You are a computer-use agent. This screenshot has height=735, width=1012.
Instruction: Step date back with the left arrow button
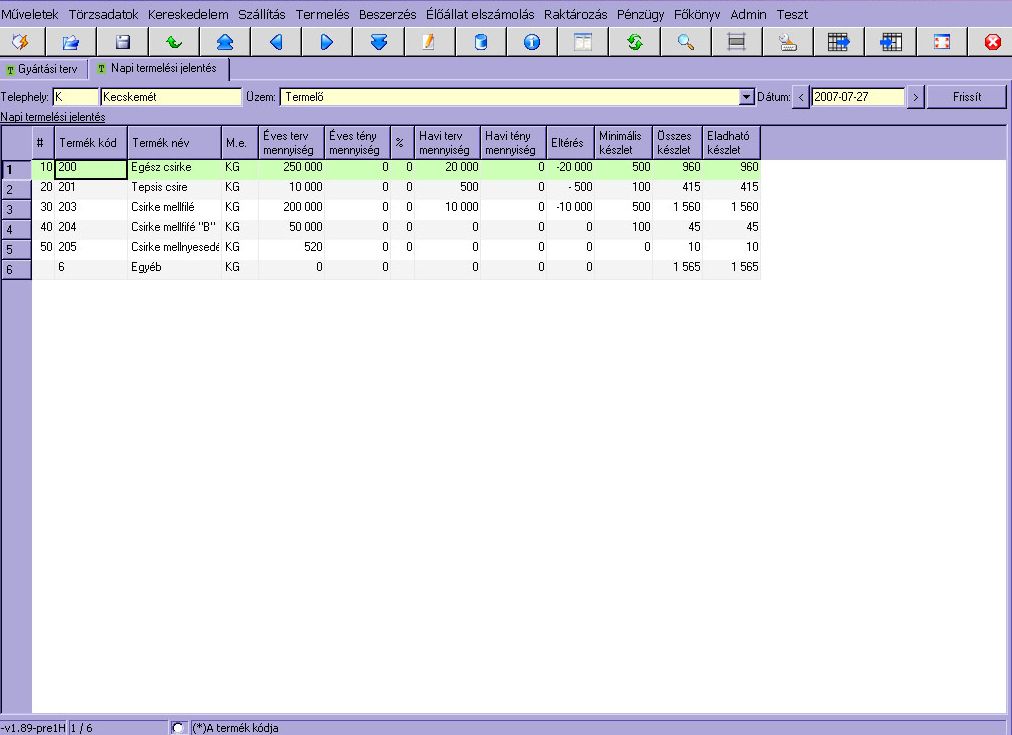coord(801,97)
